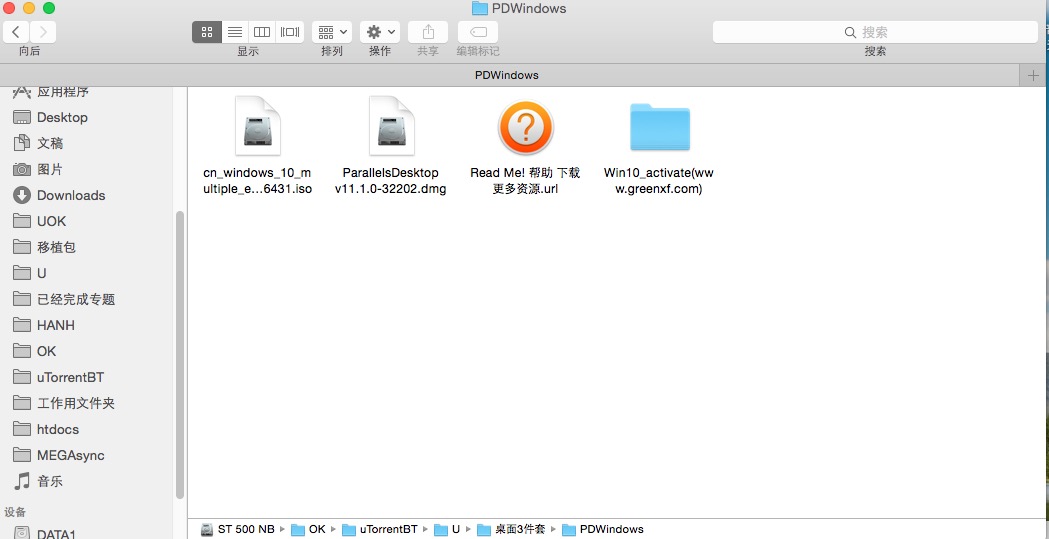Click the yellow minimize window button
1049x539 pixels.
tap(29, 9)
